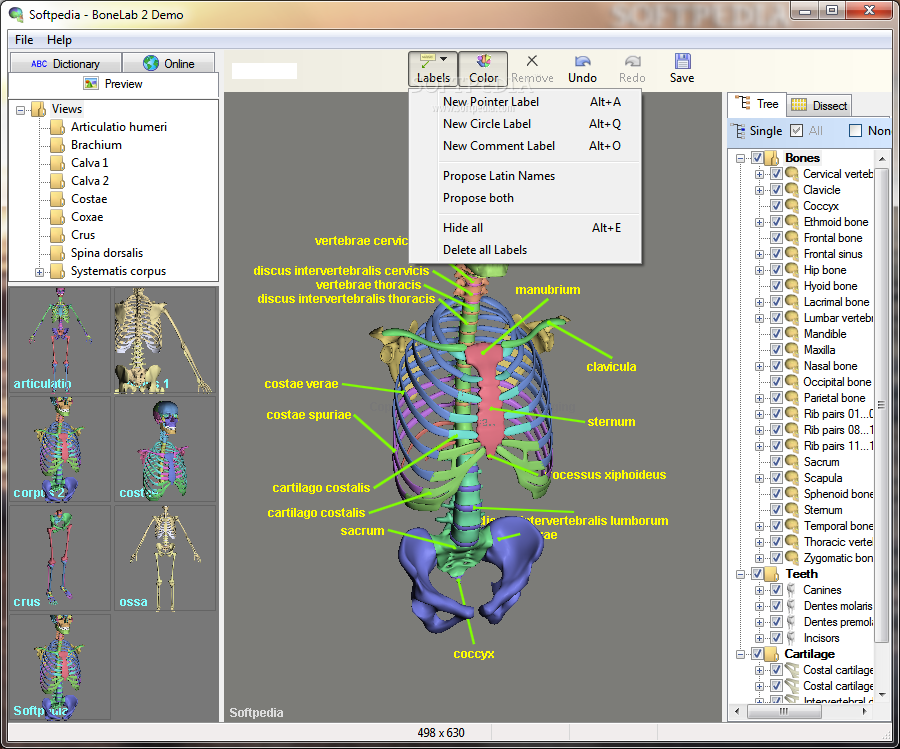
Task: Save using the floppy disk icon
Action: point(682,61)
